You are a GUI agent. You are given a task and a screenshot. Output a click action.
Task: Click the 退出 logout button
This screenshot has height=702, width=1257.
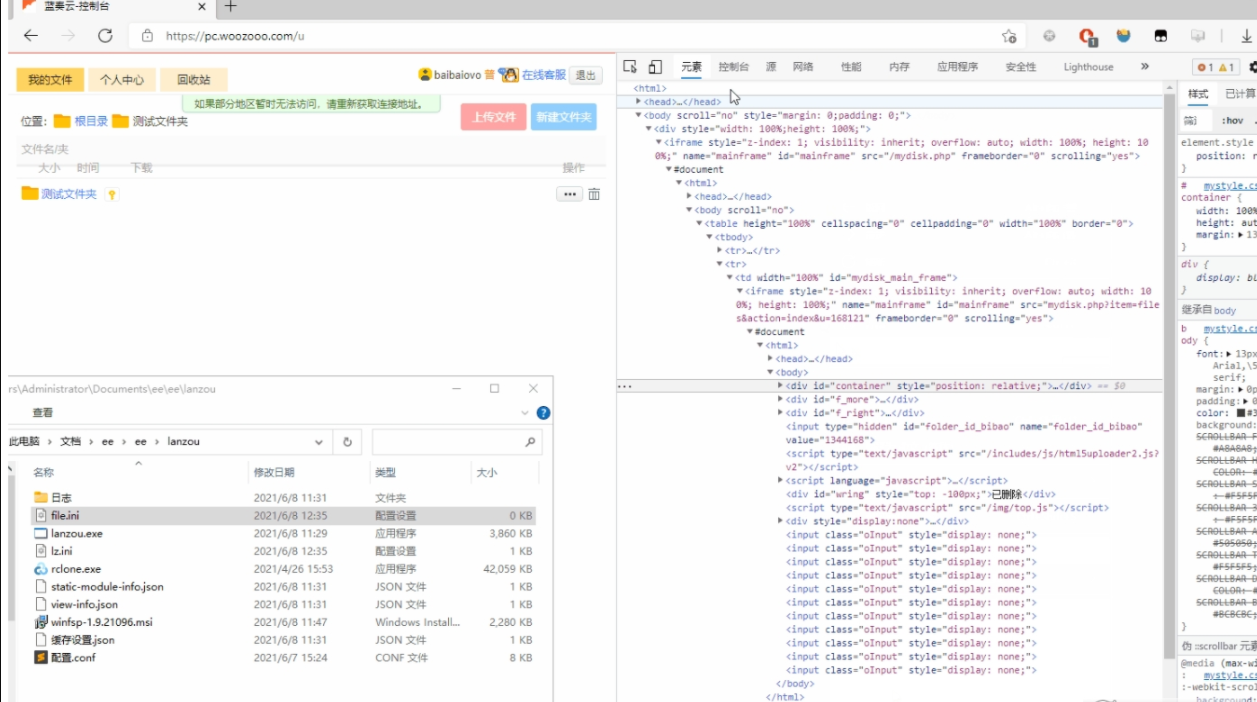[585, 75]
